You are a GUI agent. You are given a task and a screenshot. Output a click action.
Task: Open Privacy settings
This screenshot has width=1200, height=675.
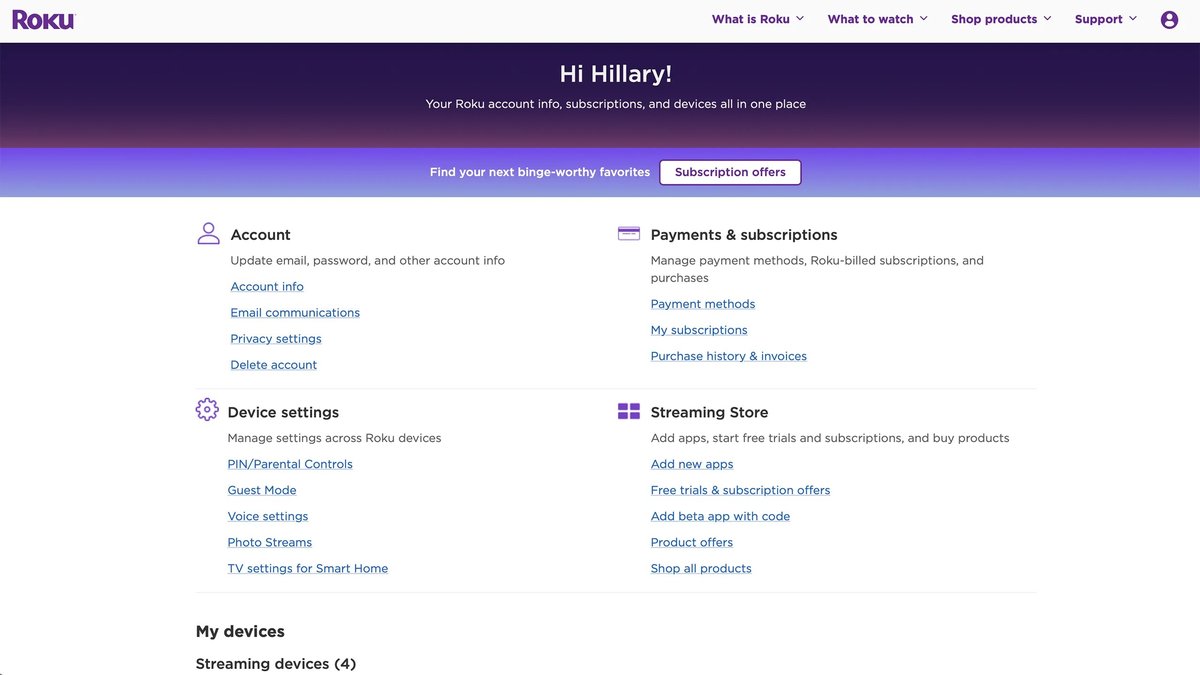point(275,338)
